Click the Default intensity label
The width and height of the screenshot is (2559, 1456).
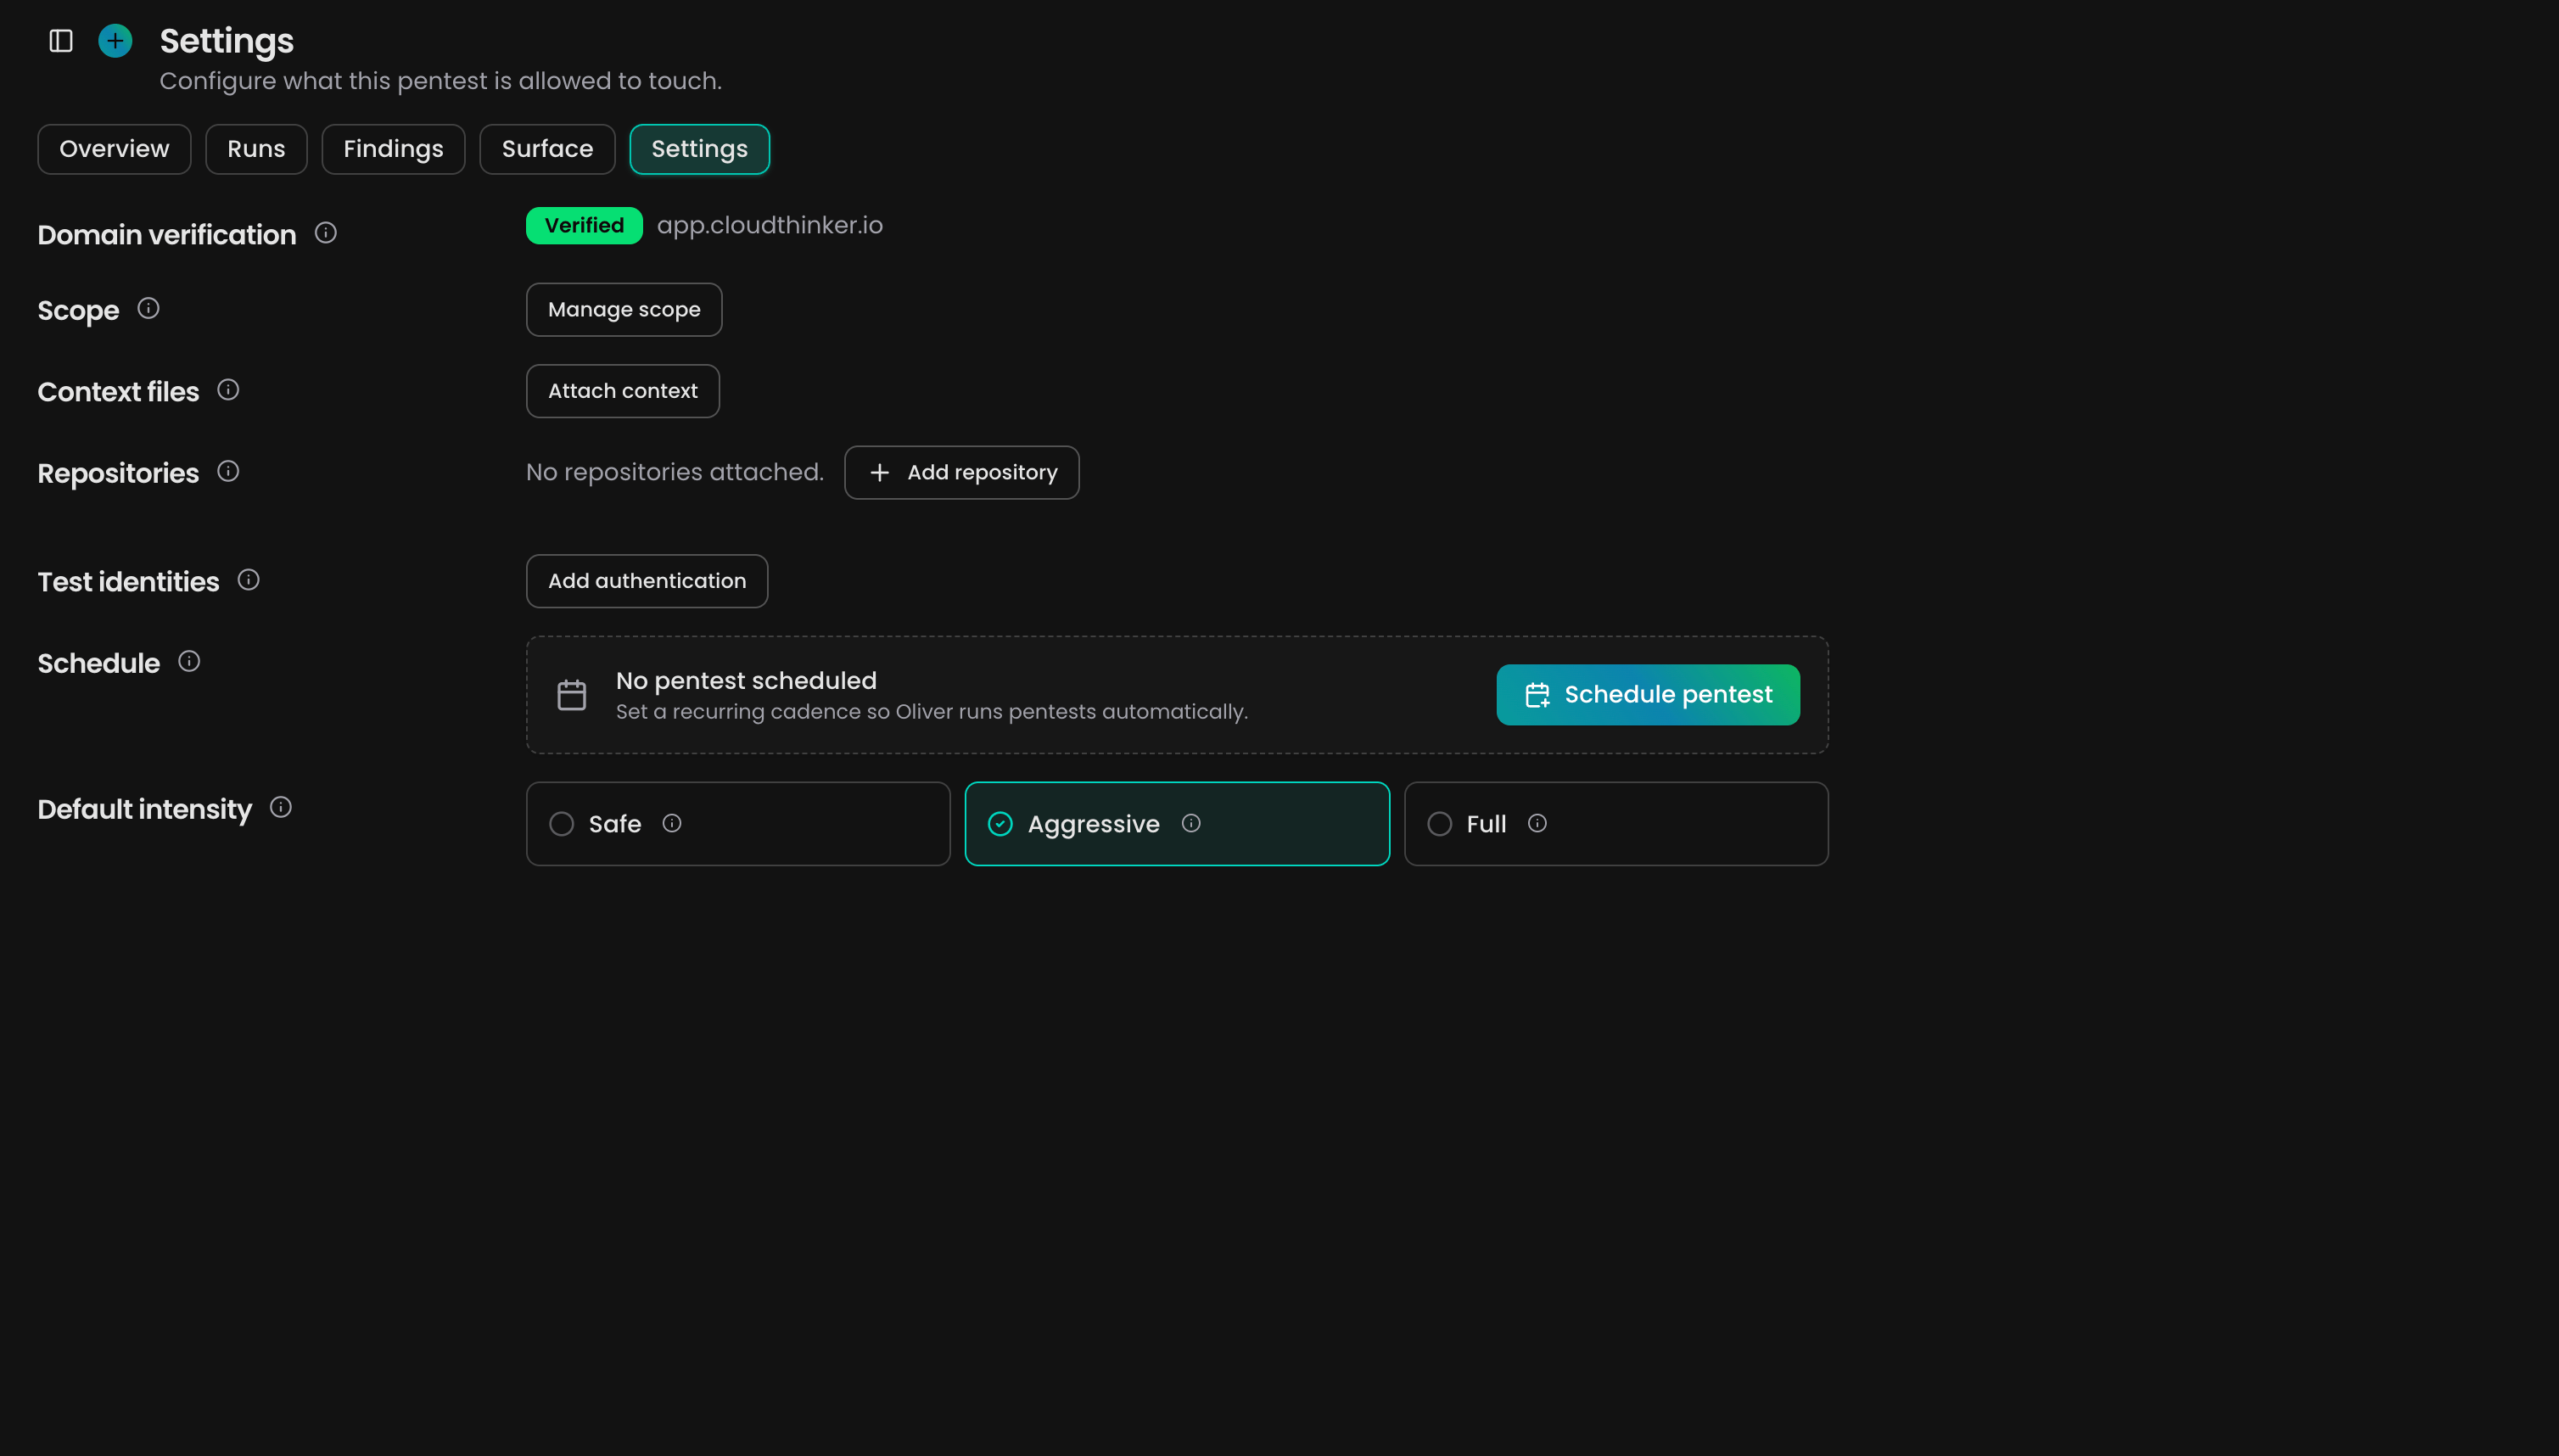(145, 809)
